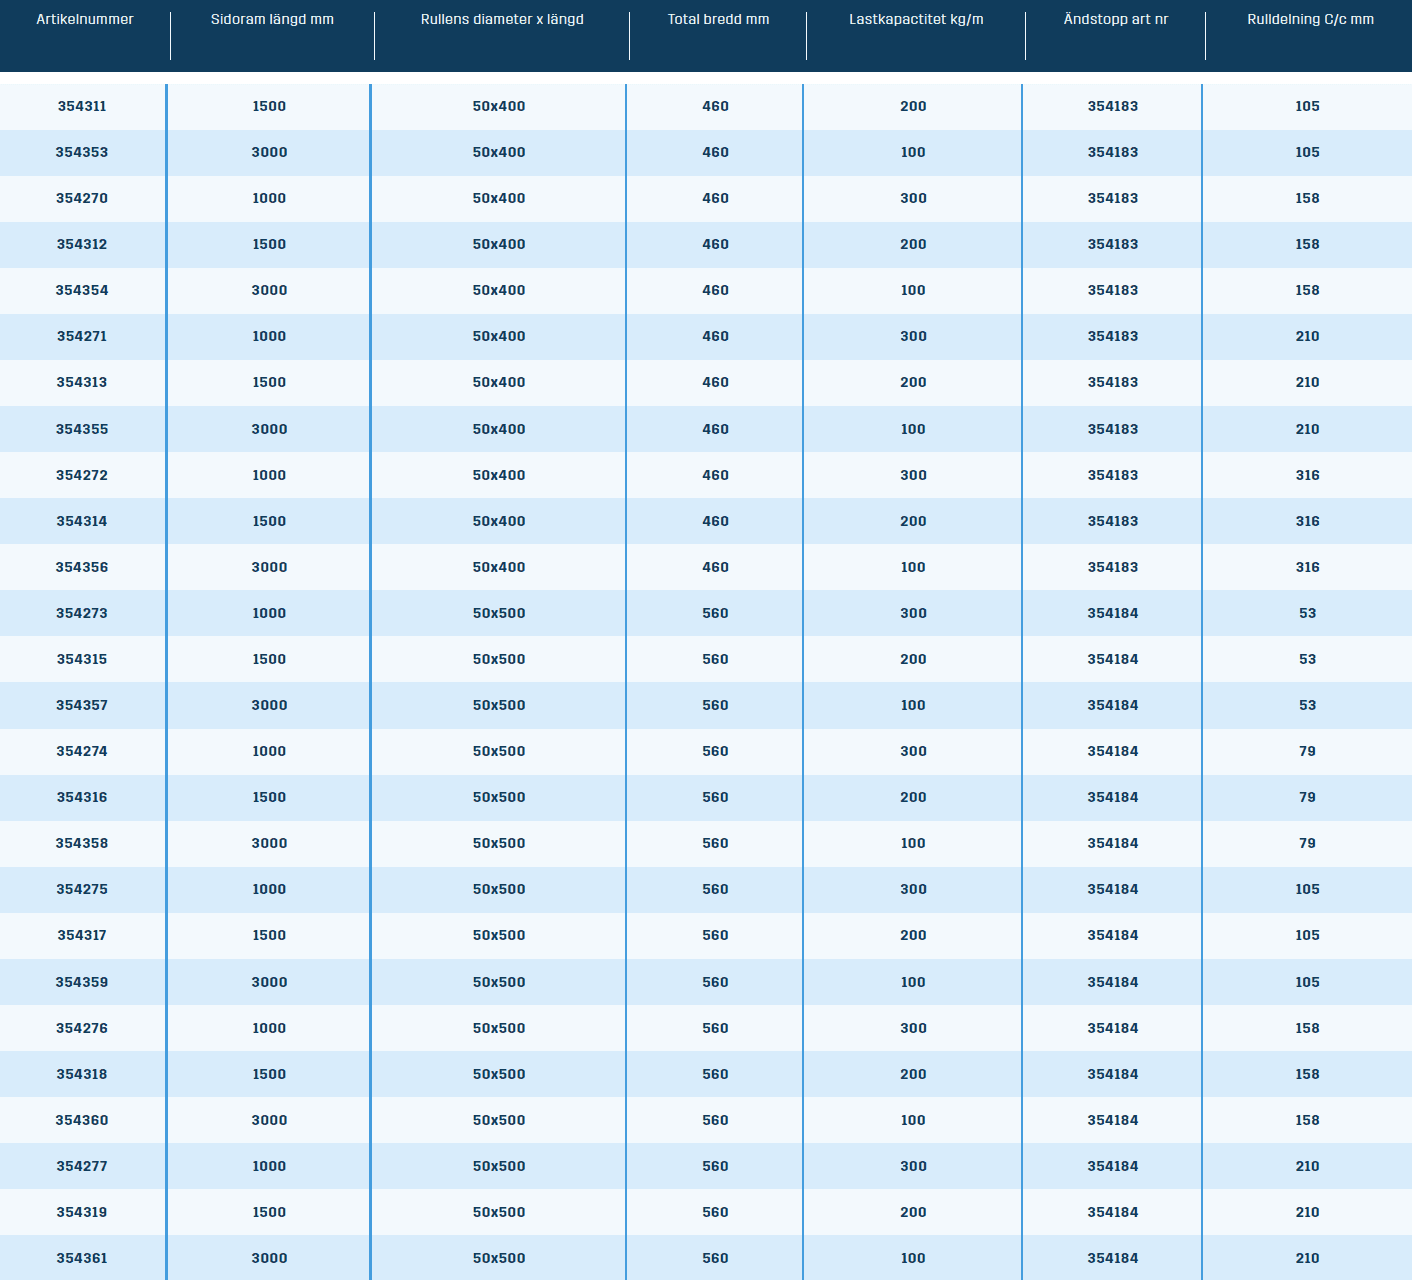Screen dimensions: 1412x1280
Task: Select article number 354276
Action: coord(82,1028)
